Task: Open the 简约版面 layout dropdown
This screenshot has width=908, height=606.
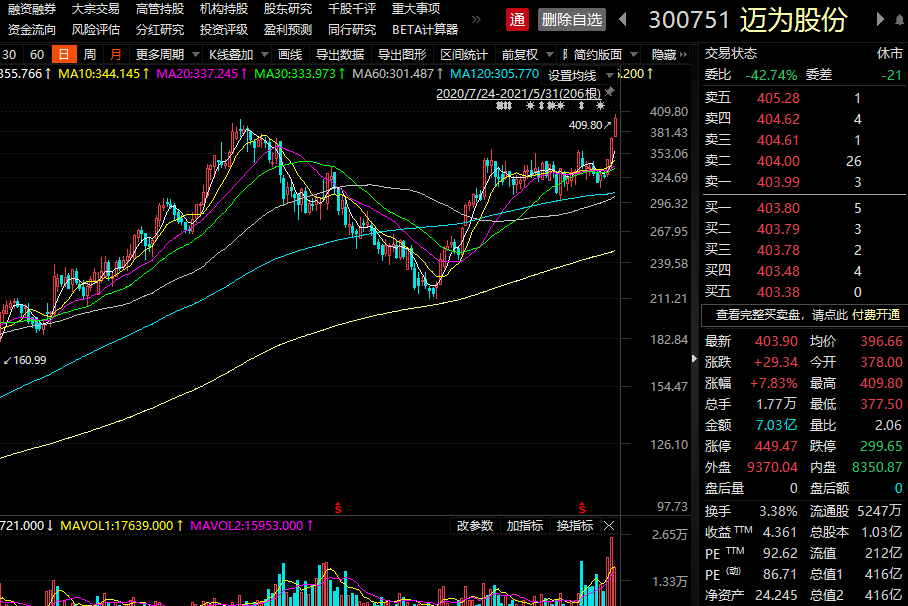Action: 605,54
